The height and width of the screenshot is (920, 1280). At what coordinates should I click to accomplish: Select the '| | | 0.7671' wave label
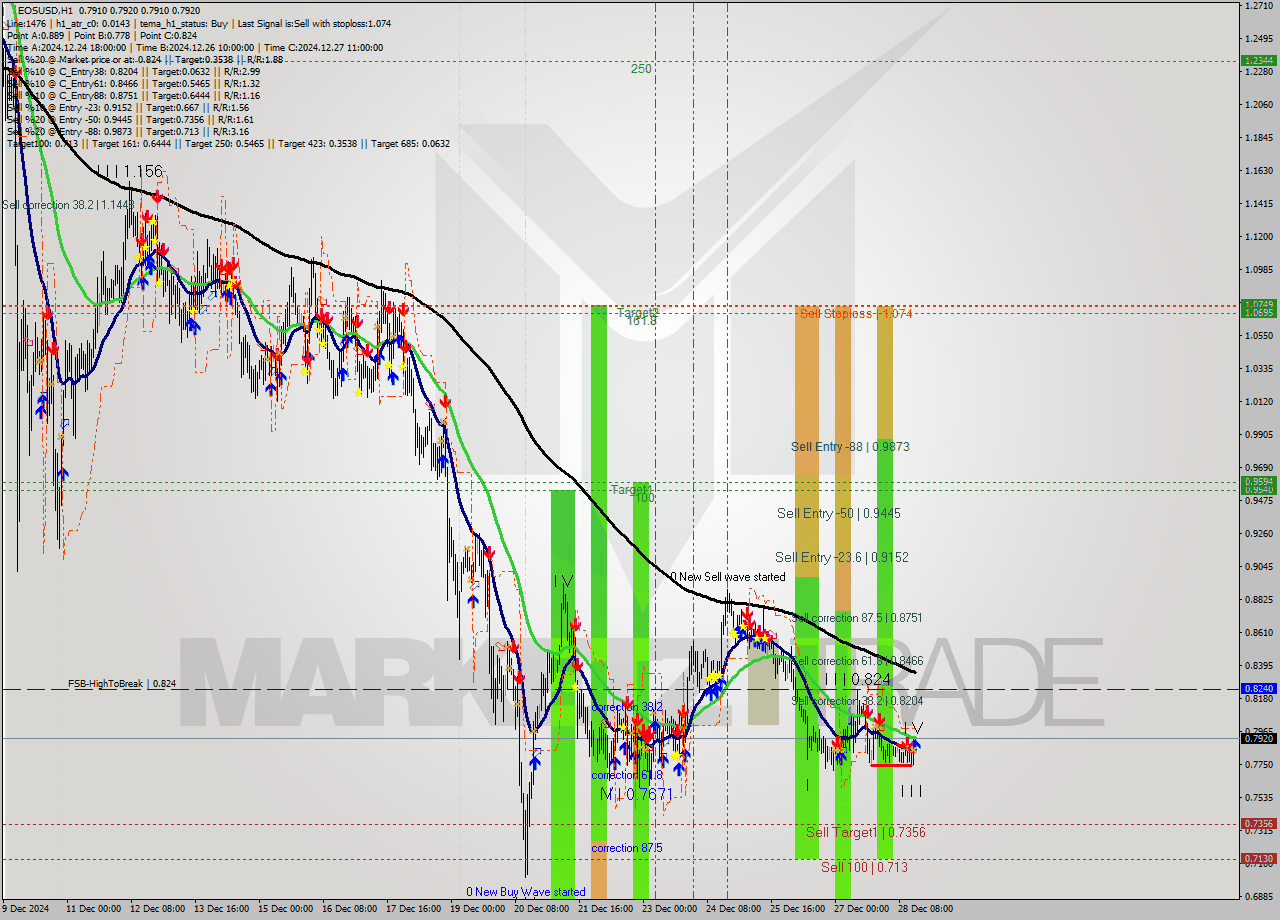tap(636, 793)
